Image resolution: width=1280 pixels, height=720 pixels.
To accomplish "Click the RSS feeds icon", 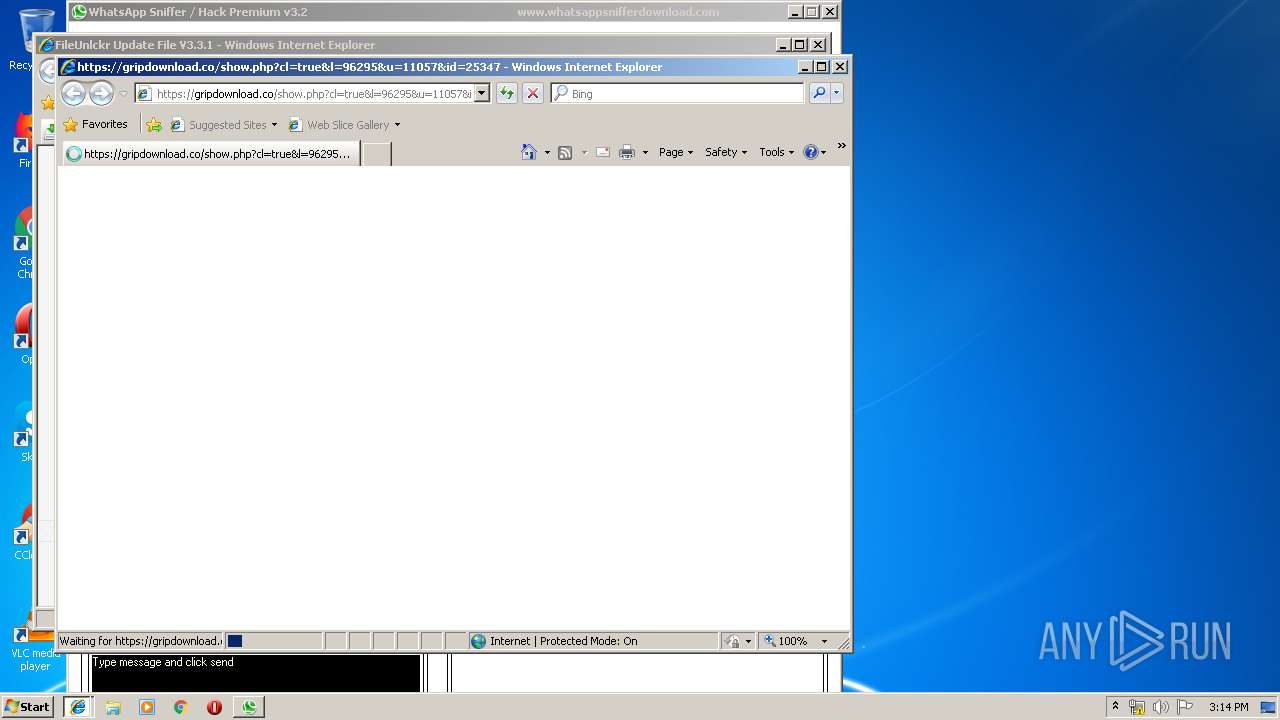I will click(x=565, y=152).
